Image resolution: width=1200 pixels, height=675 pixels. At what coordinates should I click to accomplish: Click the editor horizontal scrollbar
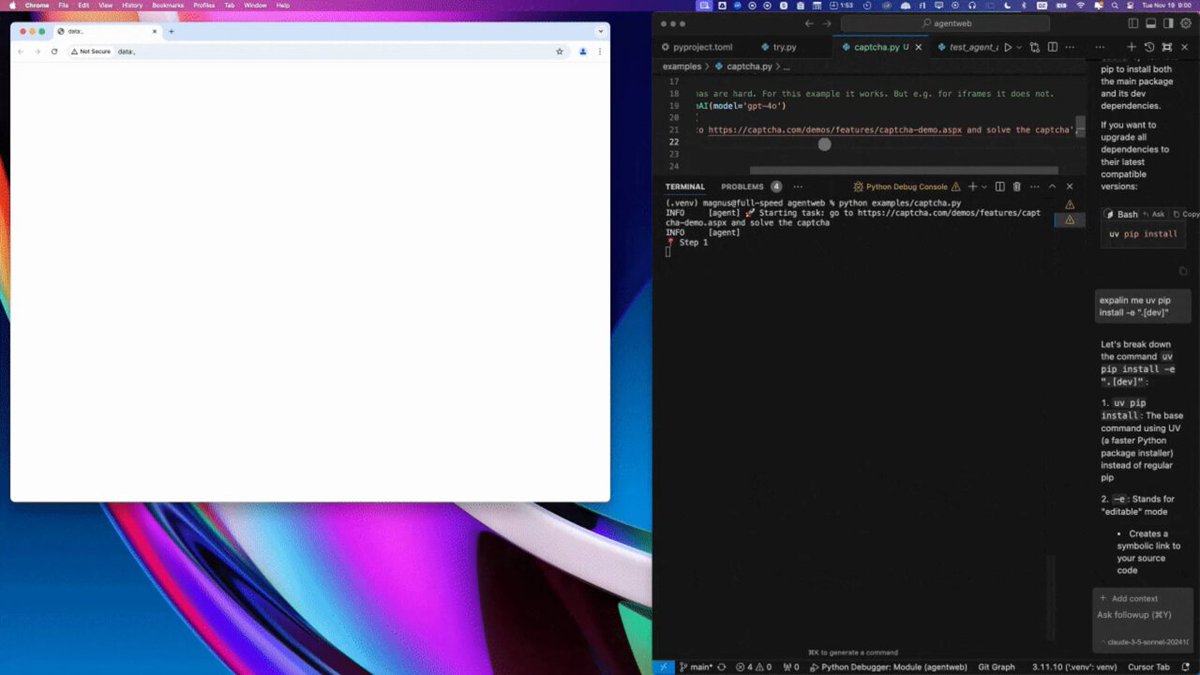(903, 170)
